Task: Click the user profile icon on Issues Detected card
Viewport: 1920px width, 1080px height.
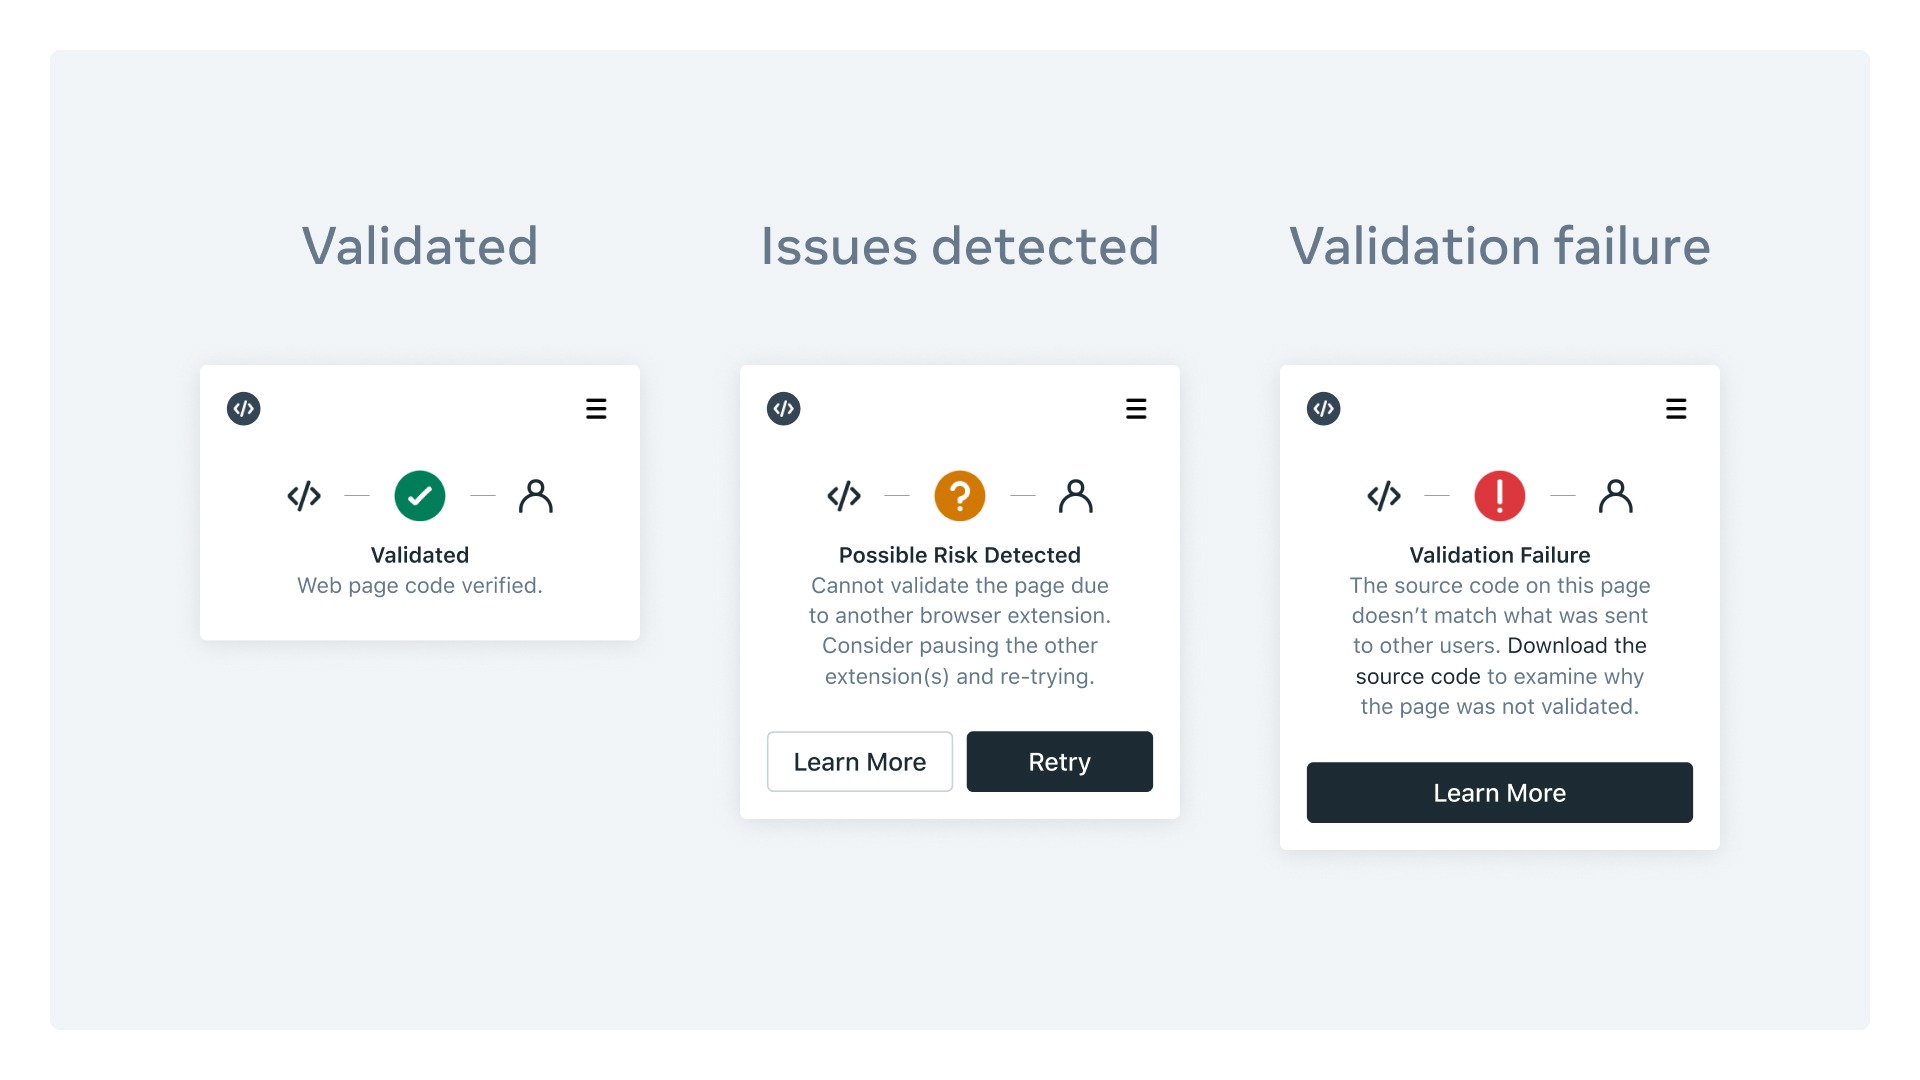Action: [1076, 495]
